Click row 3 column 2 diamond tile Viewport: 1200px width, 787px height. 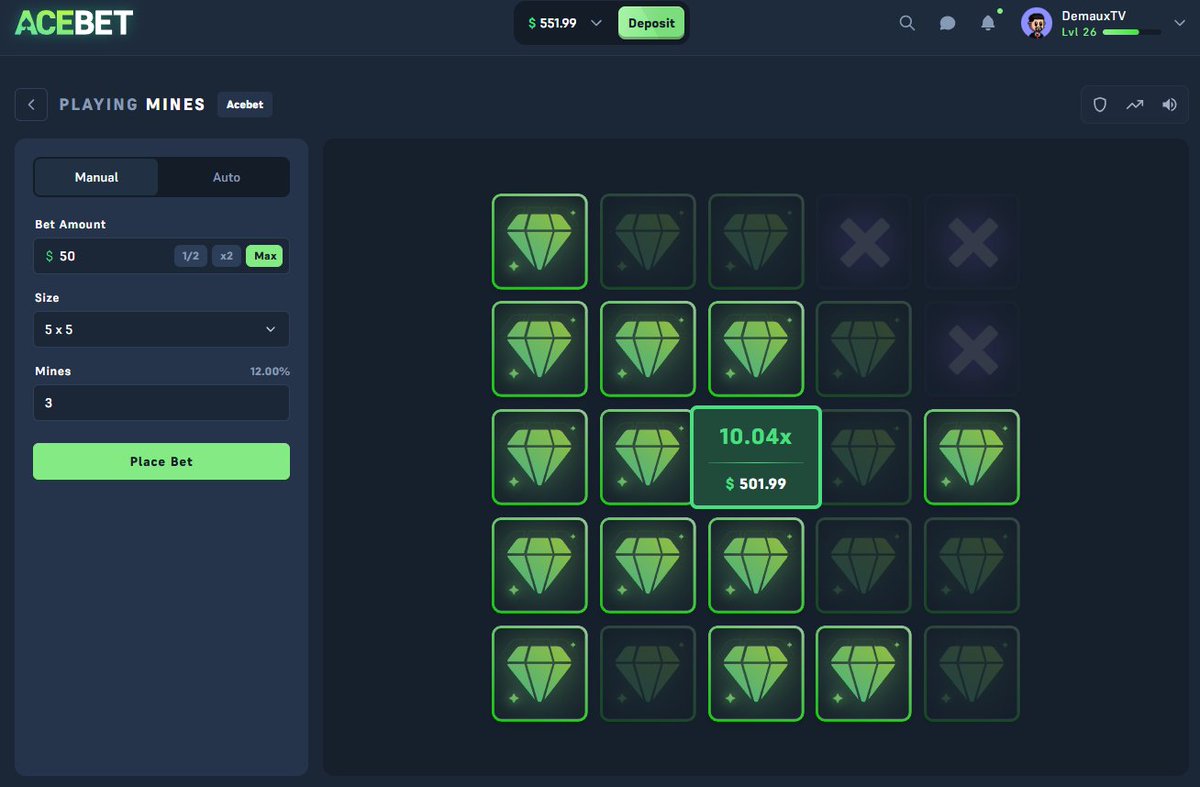[644, 457]
